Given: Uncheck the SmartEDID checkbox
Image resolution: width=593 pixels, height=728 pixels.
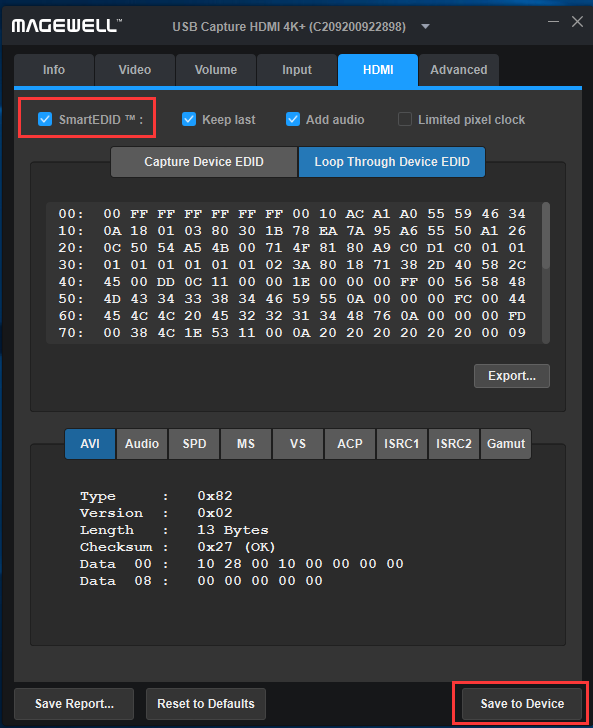Looking at the screenshot, I should click(x=45, y=119).
